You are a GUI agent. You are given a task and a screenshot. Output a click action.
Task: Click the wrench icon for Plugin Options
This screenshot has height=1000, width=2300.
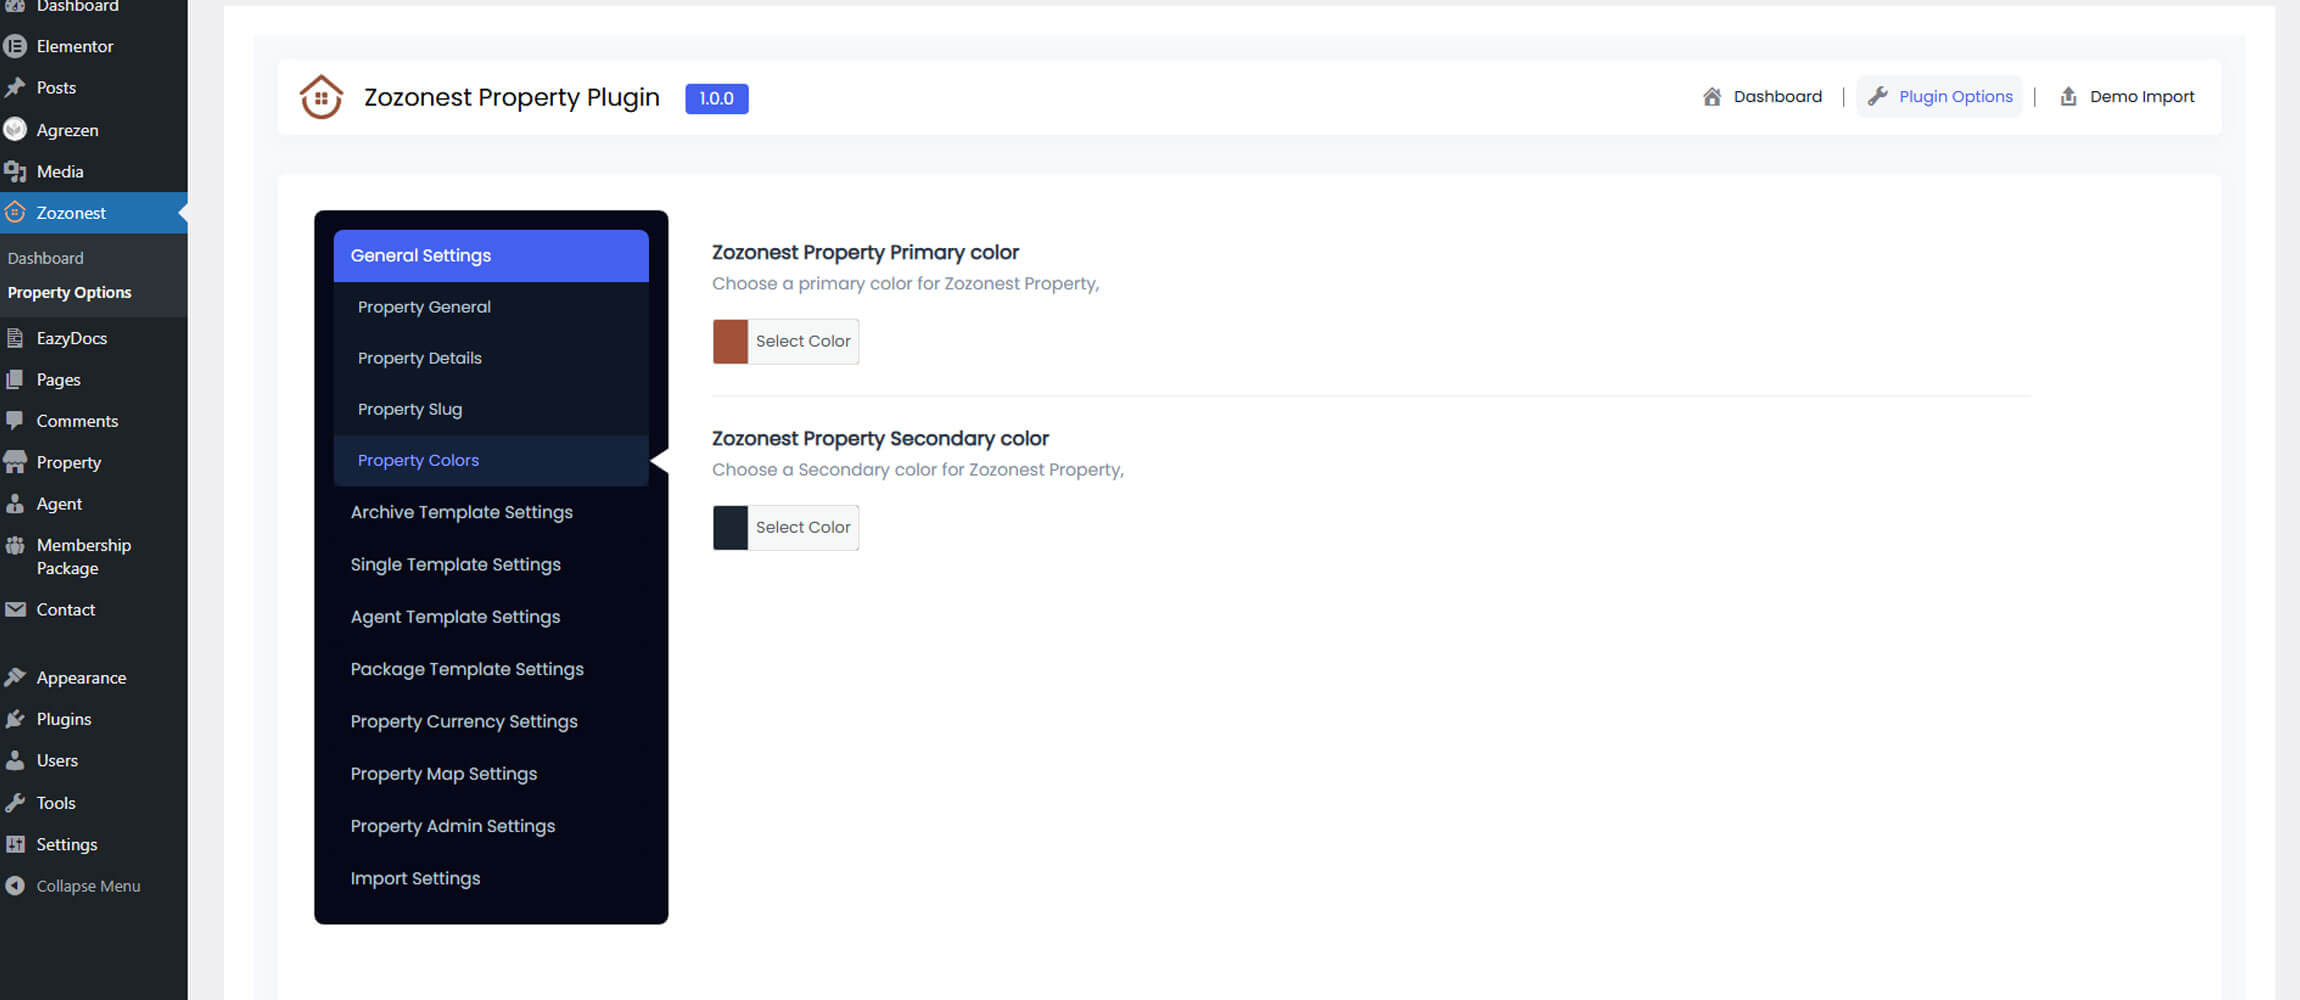click(1877, 97)
